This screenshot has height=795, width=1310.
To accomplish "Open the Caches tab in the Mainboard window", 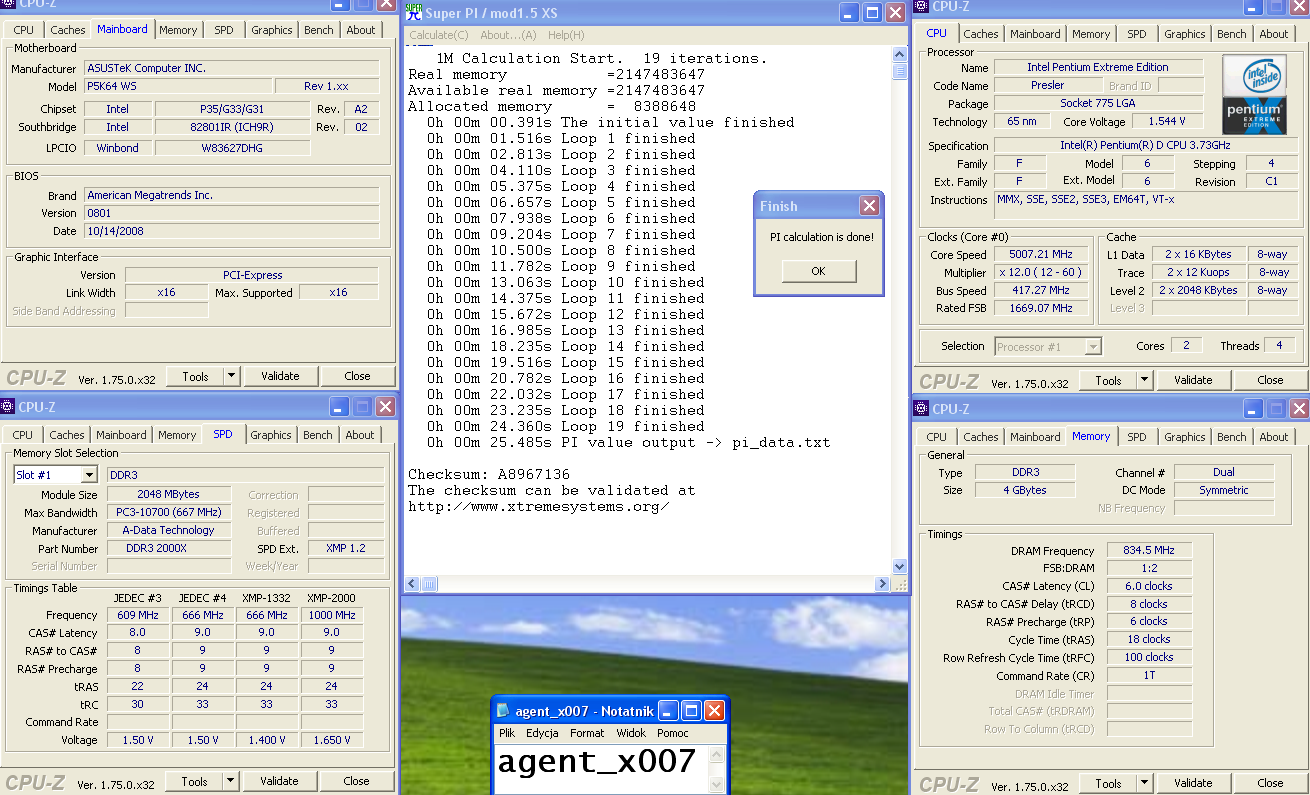I will tap(68, 30).
